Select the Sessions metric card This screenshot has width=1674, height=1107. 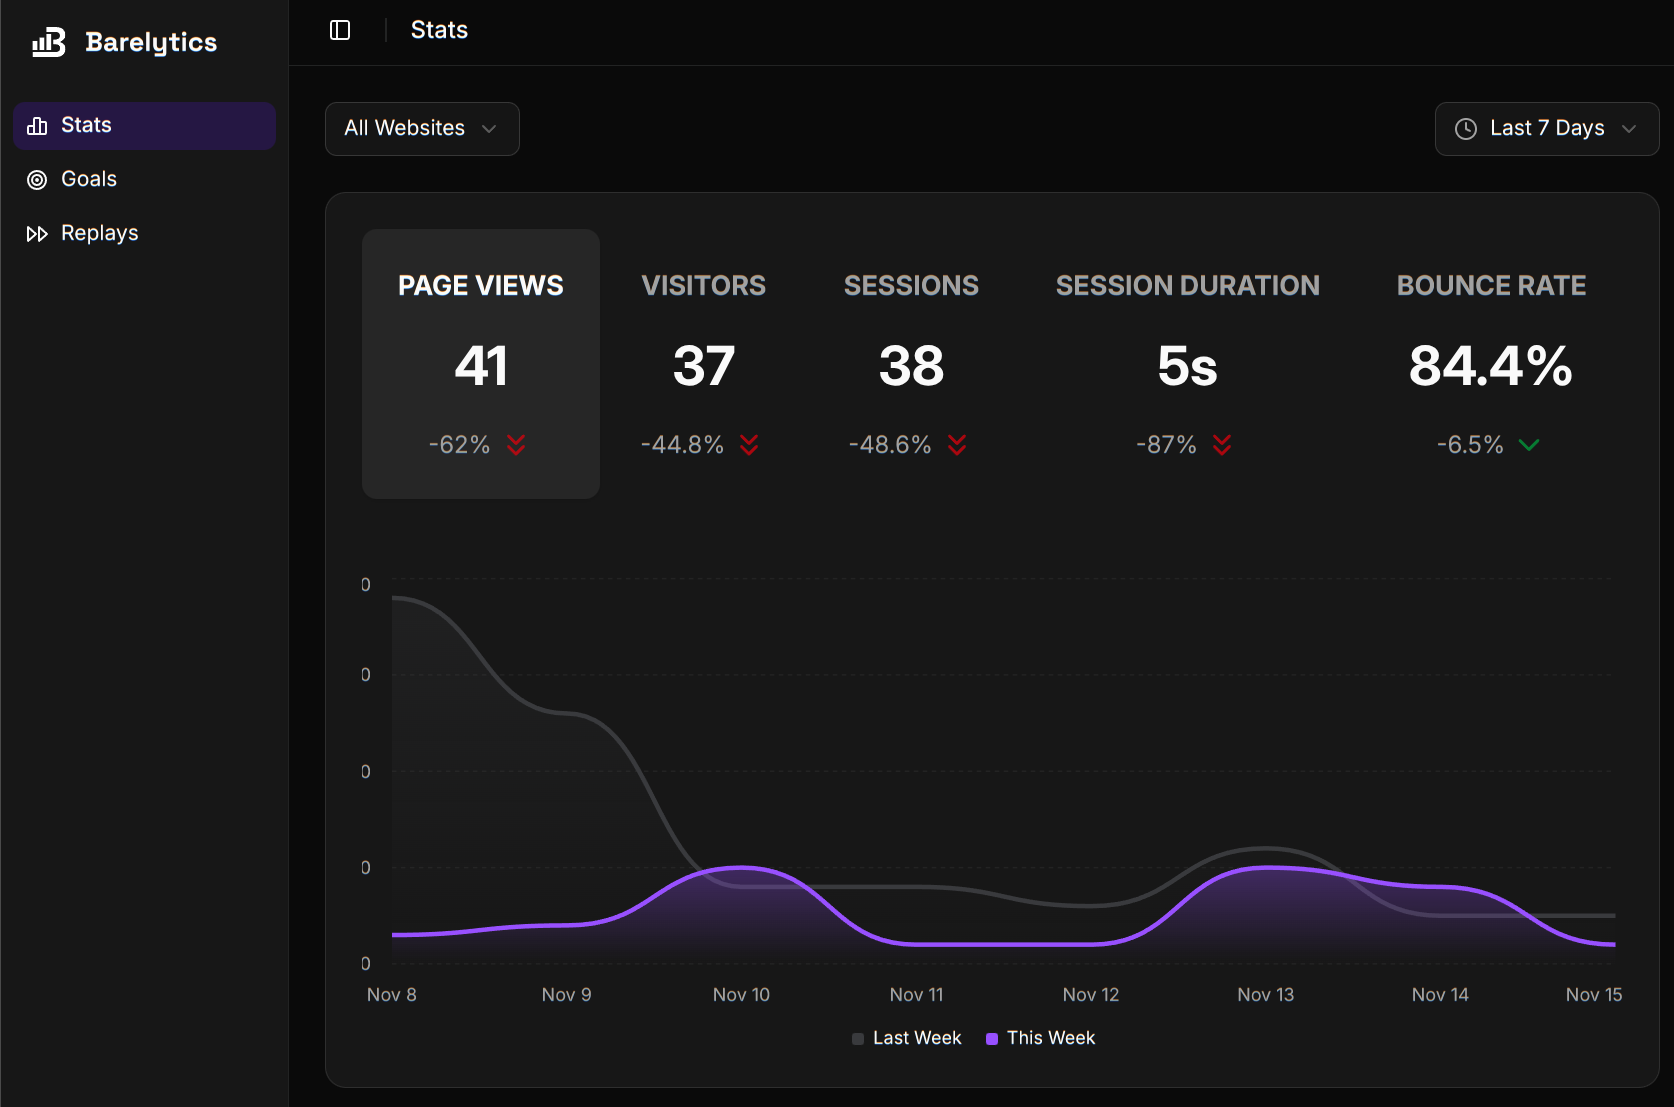tap(911, 364)
